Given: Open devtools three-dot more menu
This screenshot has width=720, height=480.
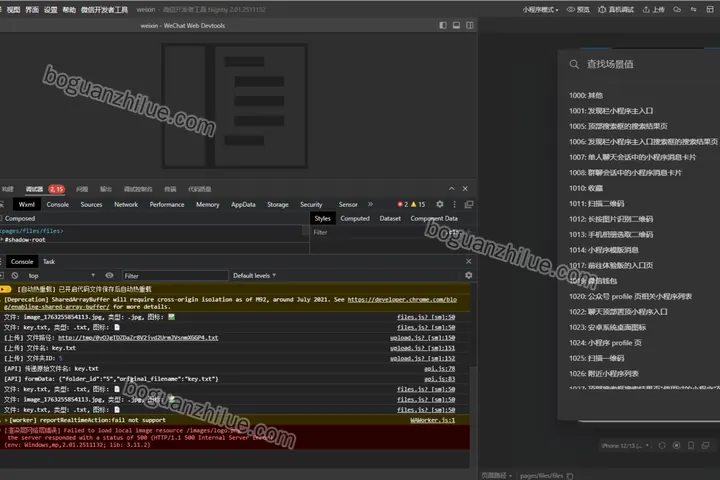Looking at the screenshot, I should [x=455, y=204].
